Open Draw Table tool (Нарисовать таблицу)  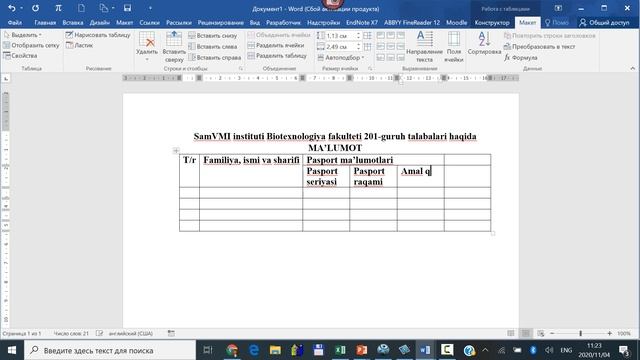[x=98, y=35]
